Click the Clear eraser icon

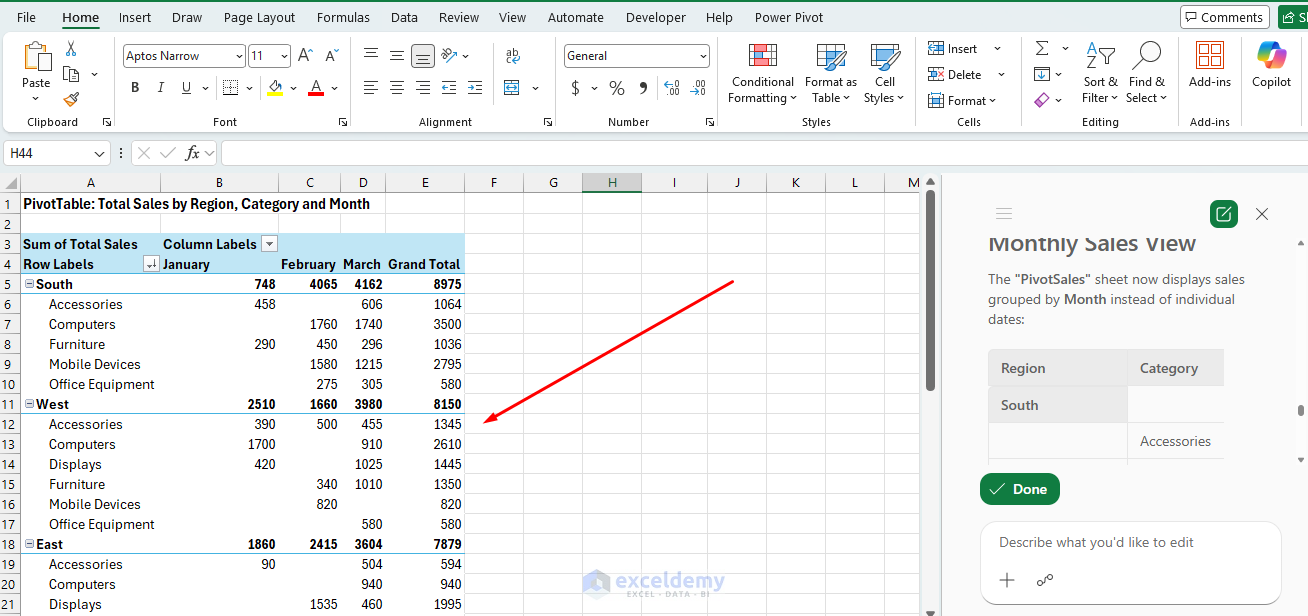(x=1042, y=100)
